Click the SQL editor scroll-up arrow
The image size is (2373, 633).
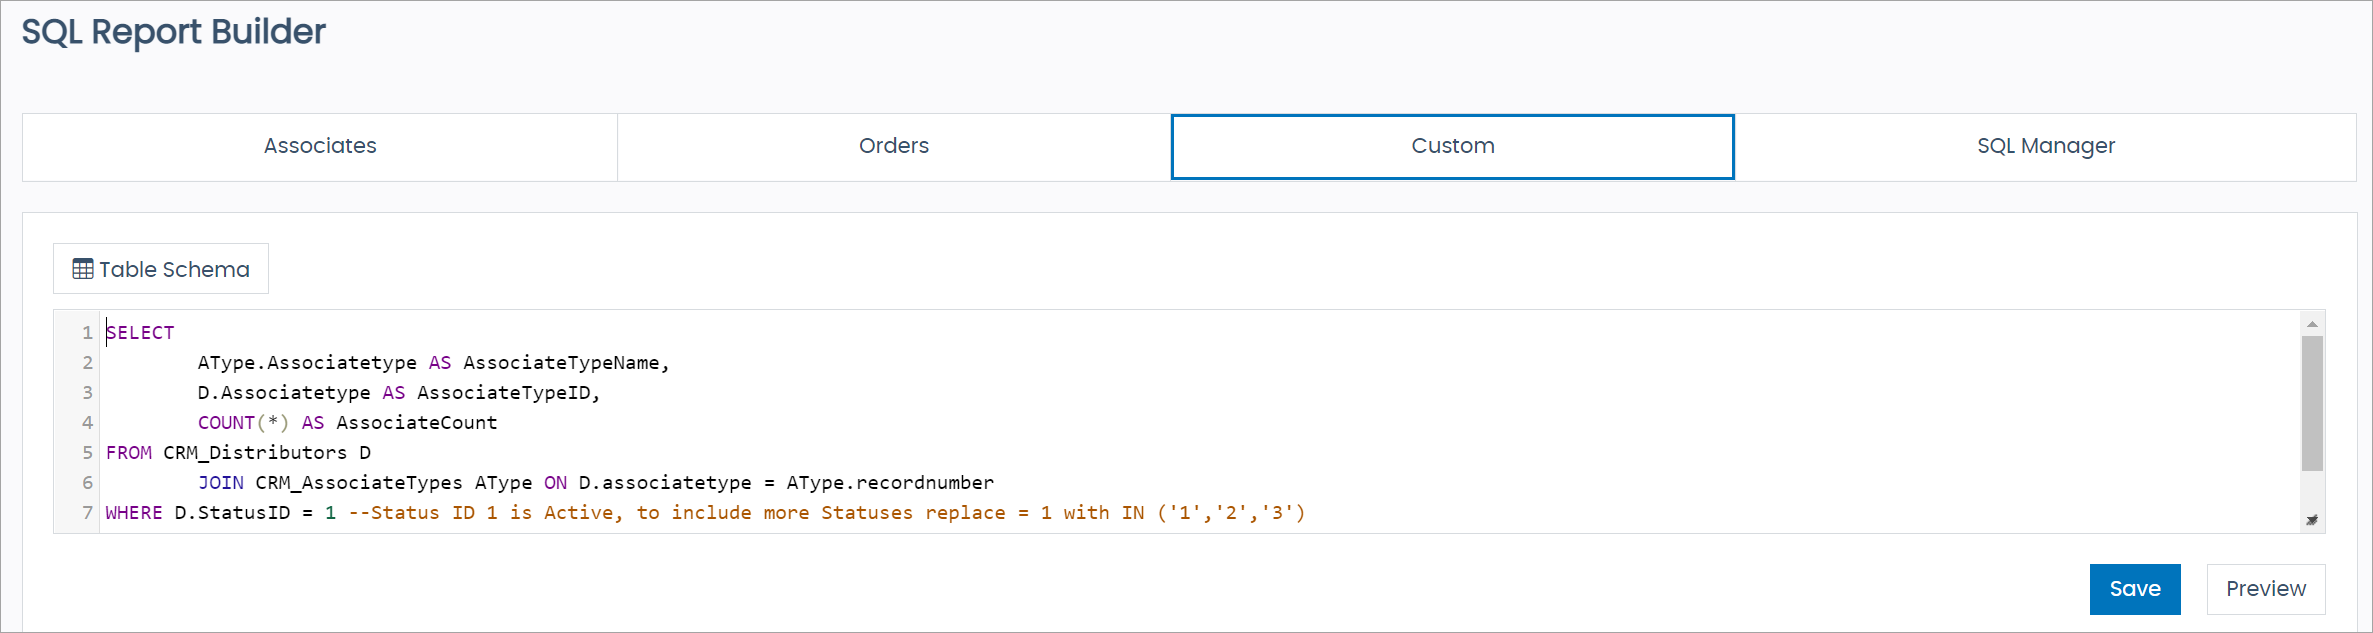(x=2312, y=323)
